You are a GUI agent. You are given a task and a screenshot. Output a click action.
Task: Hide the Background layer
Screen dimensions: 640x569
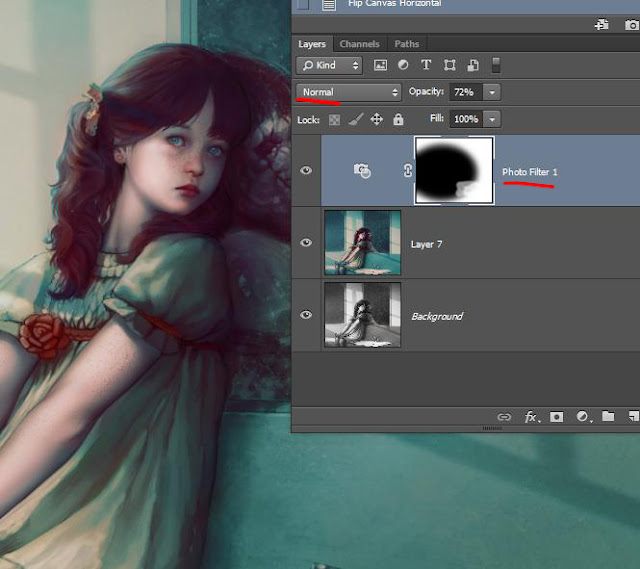pos(306,315)
